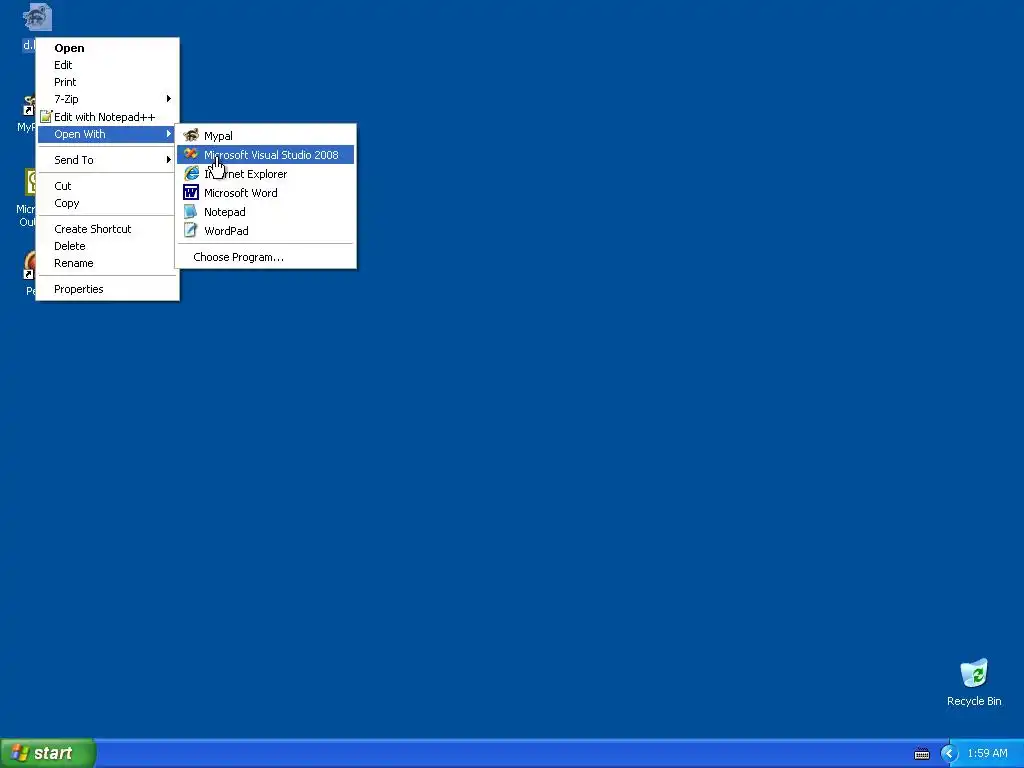This screenshot has height=768, width=1024.
Task: Click the Internet Explorer icon
Action: [x=191, y=173]
